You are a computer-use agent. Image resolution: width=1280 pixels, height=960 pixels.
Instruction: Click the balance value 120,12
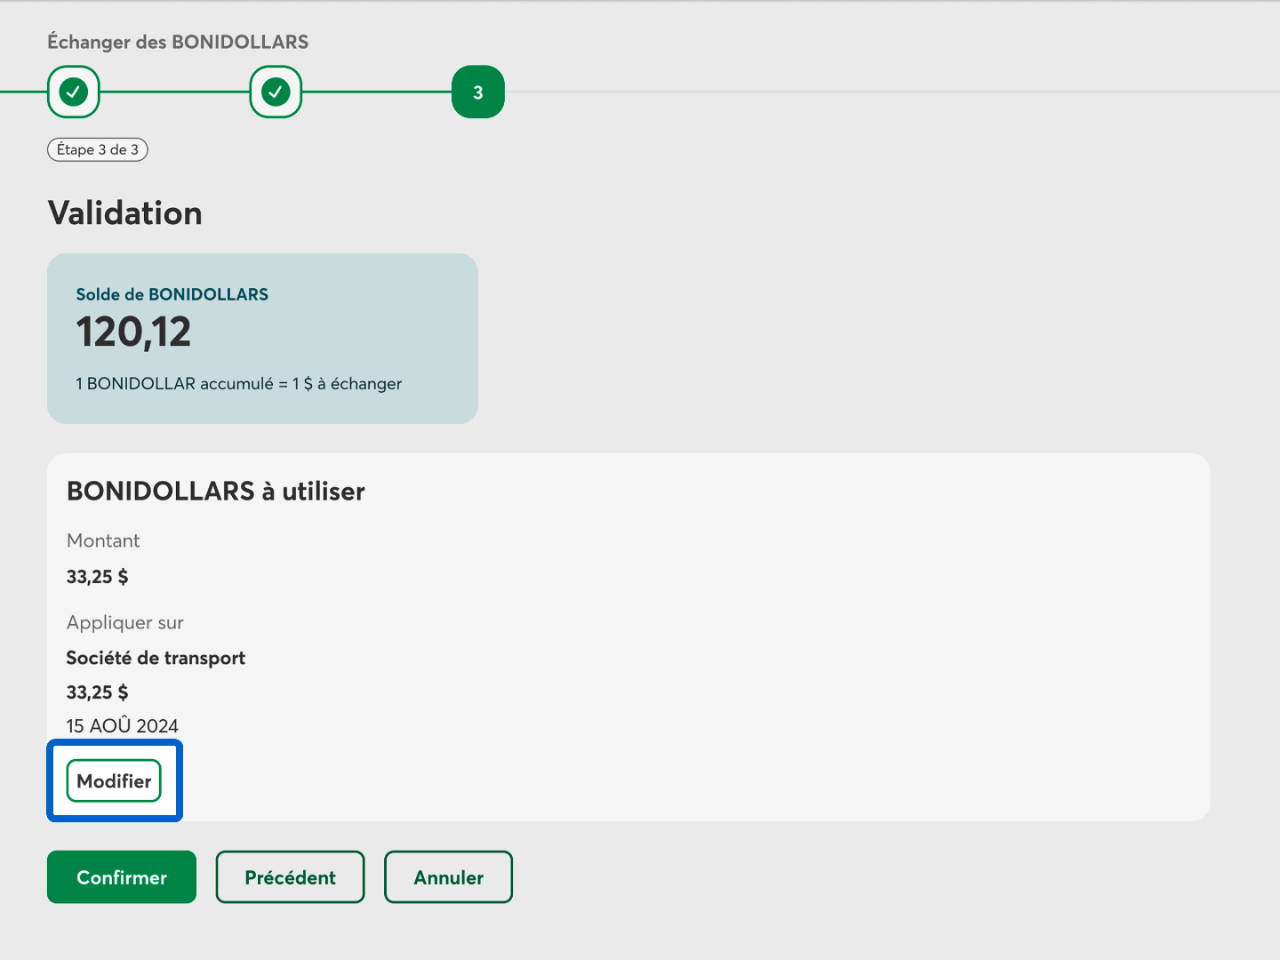coord(133,332)
